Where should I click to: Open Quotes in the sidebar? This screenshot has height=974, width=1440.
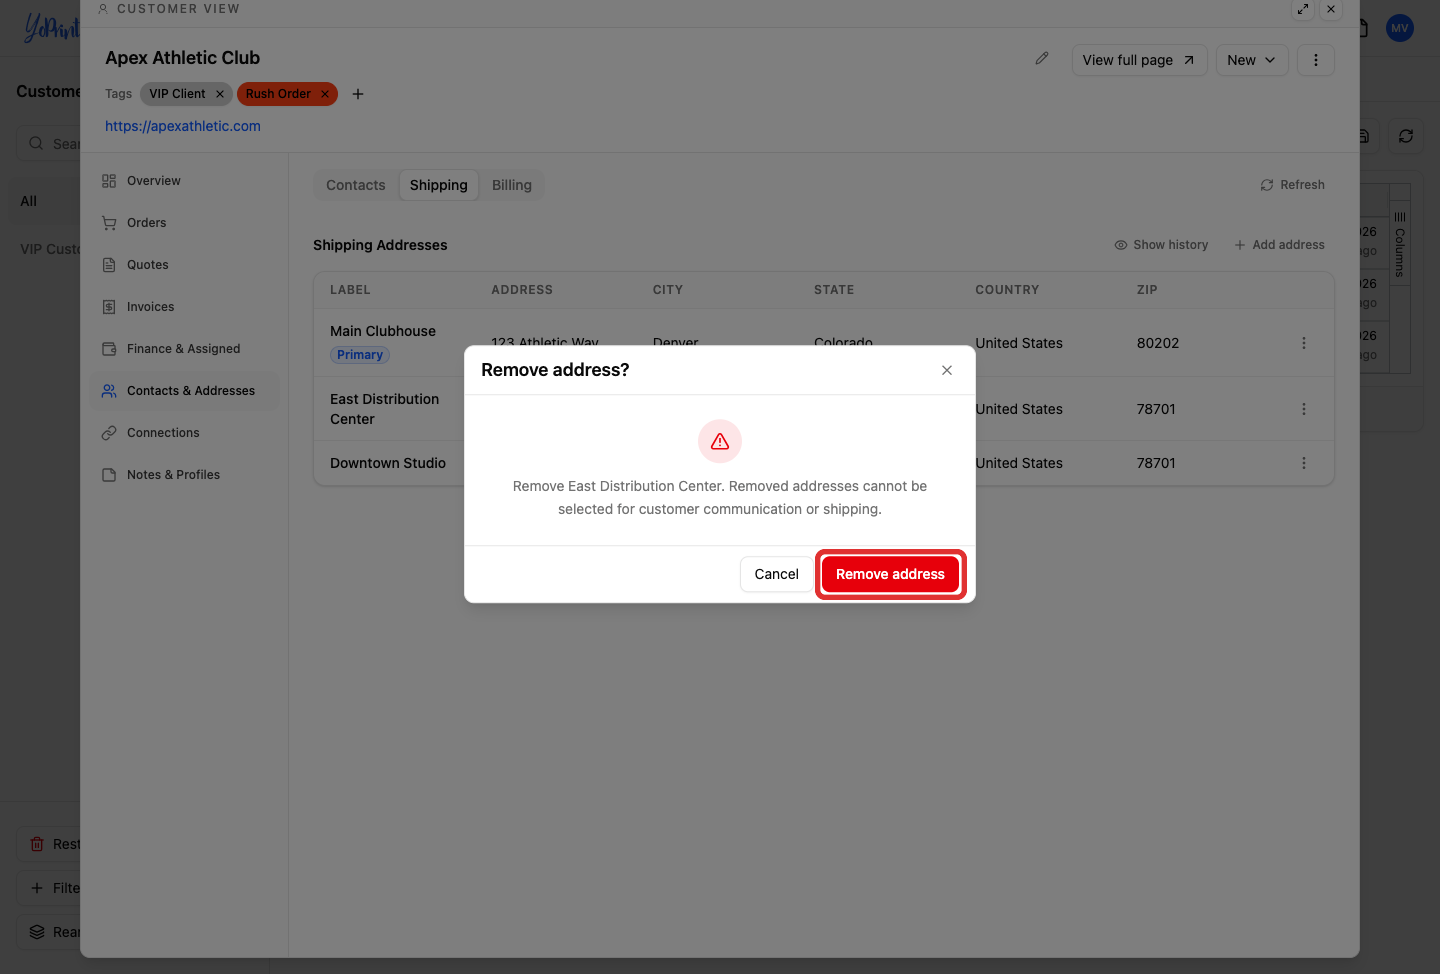click(184, 265)
